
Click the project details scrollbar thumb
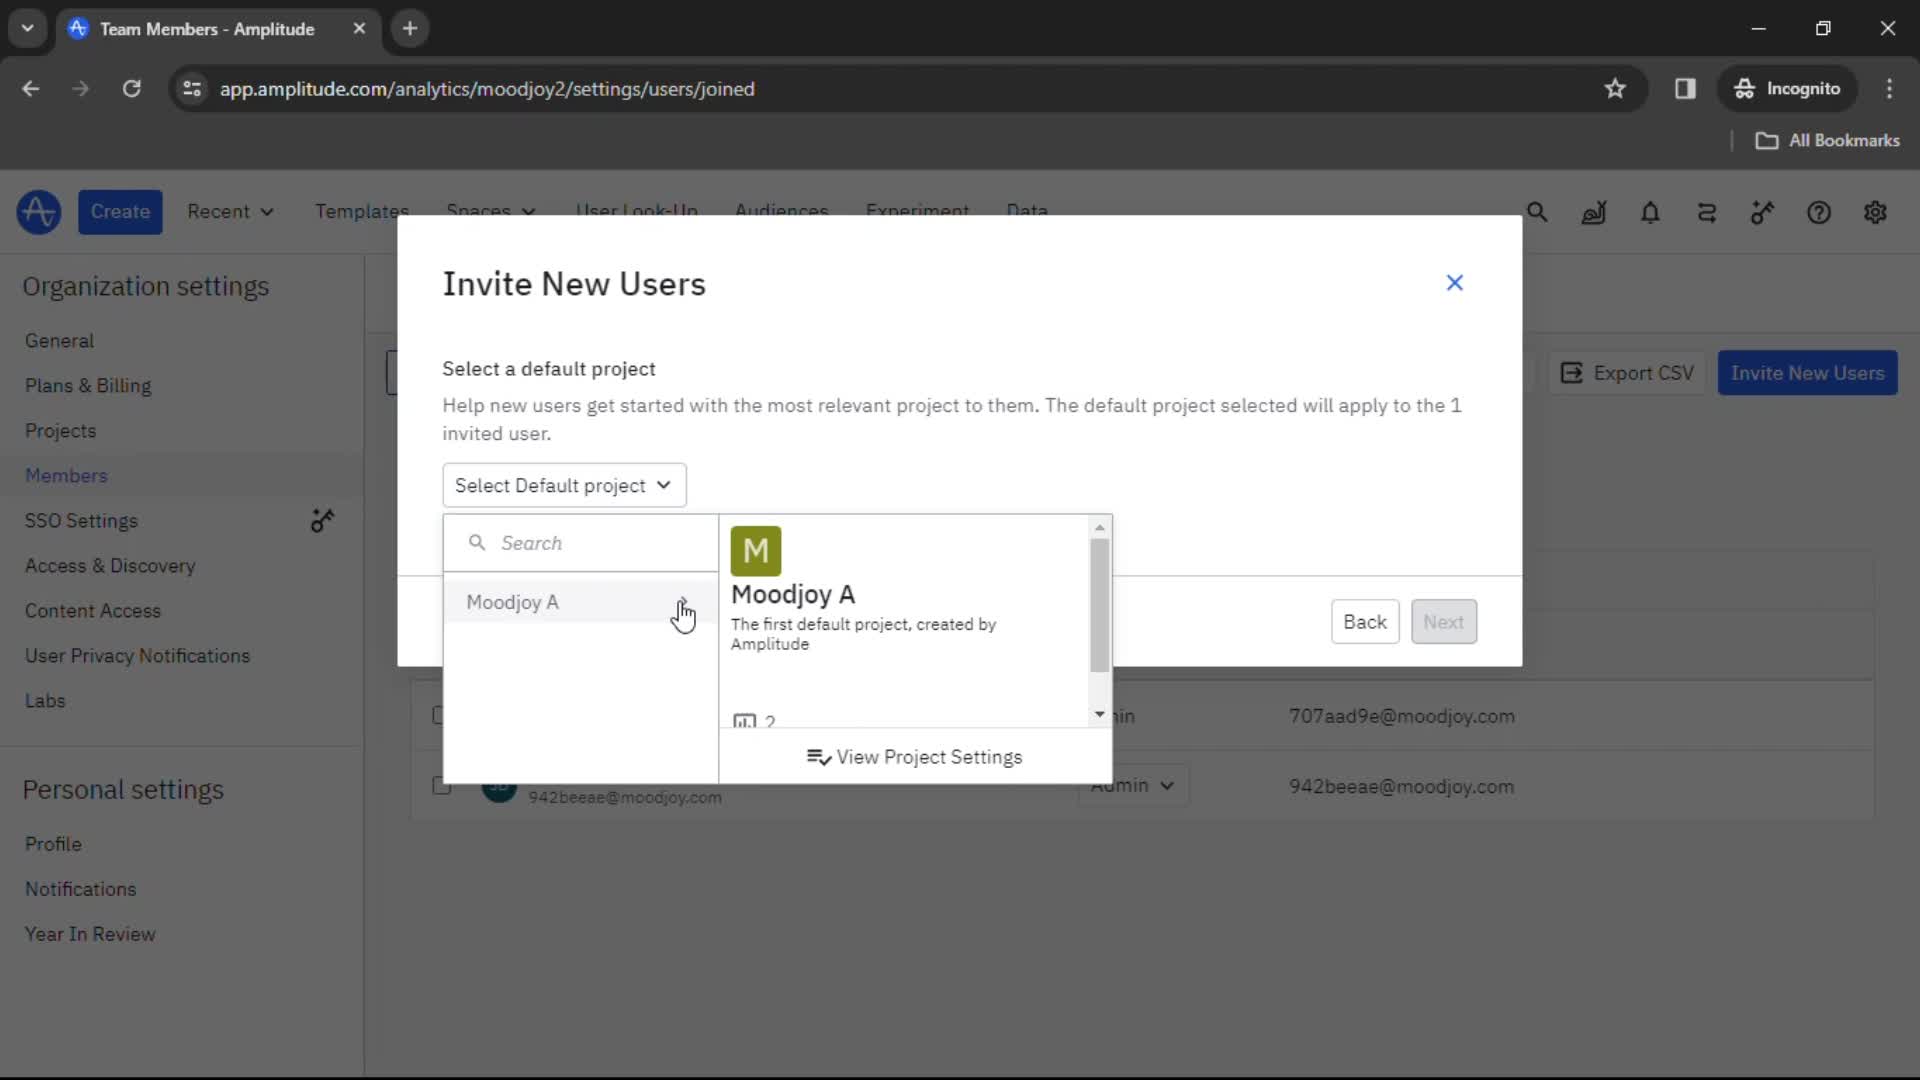point(1100,605)
